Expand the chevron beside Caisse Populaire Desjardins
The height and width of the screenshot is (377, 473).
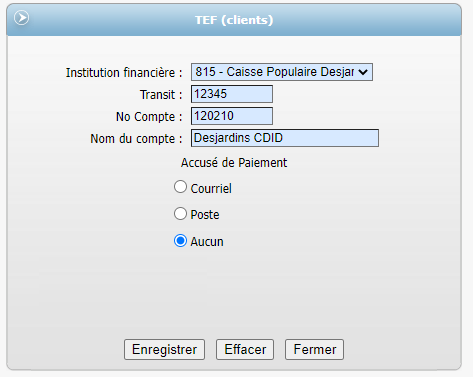363,72
